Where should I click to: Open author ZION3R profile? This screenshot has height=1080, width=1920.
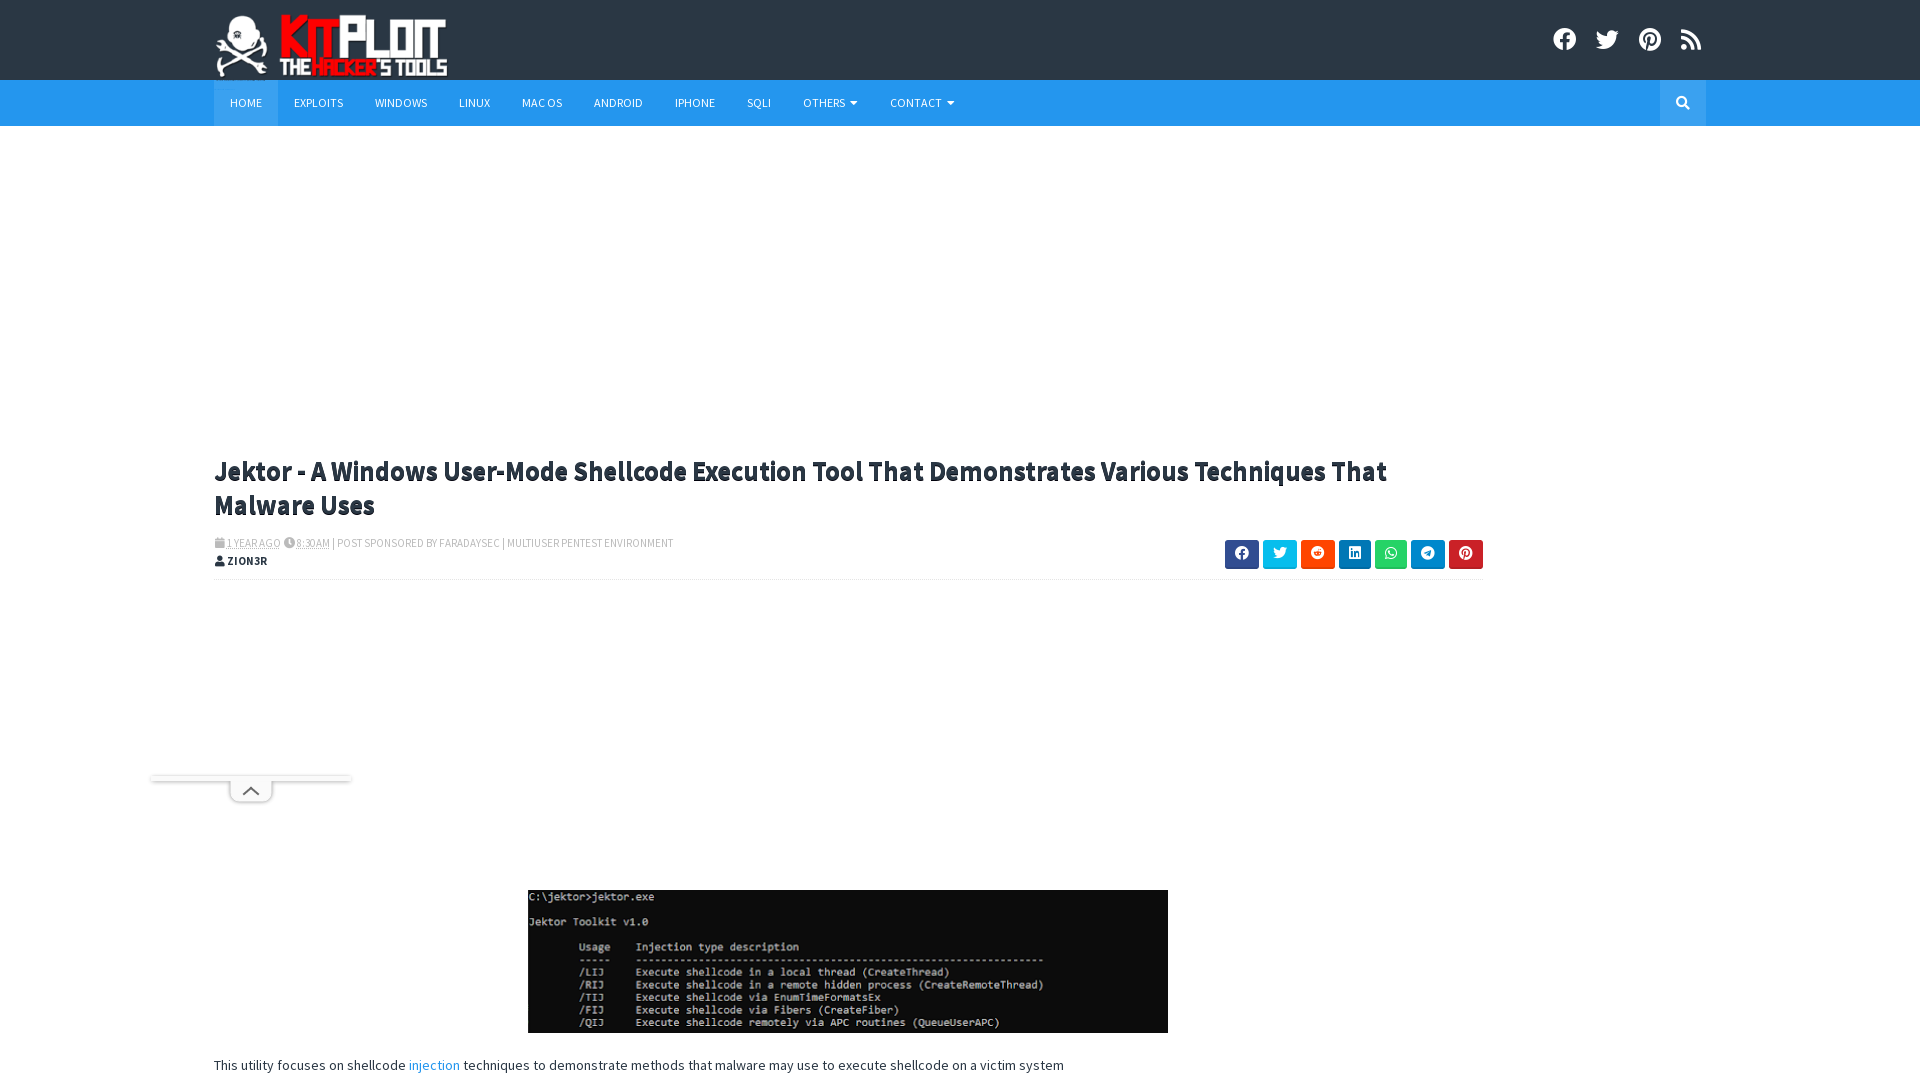(x=247, y=561)
